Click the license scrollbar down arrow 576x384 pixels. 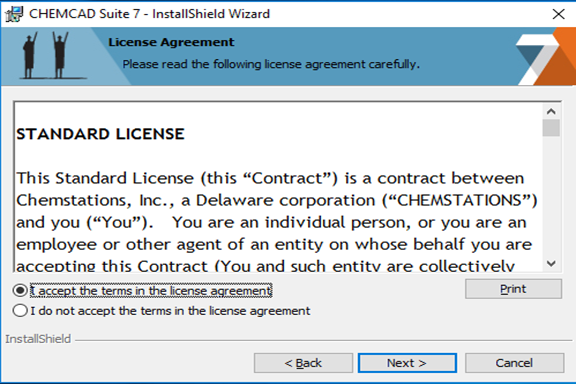551,263
